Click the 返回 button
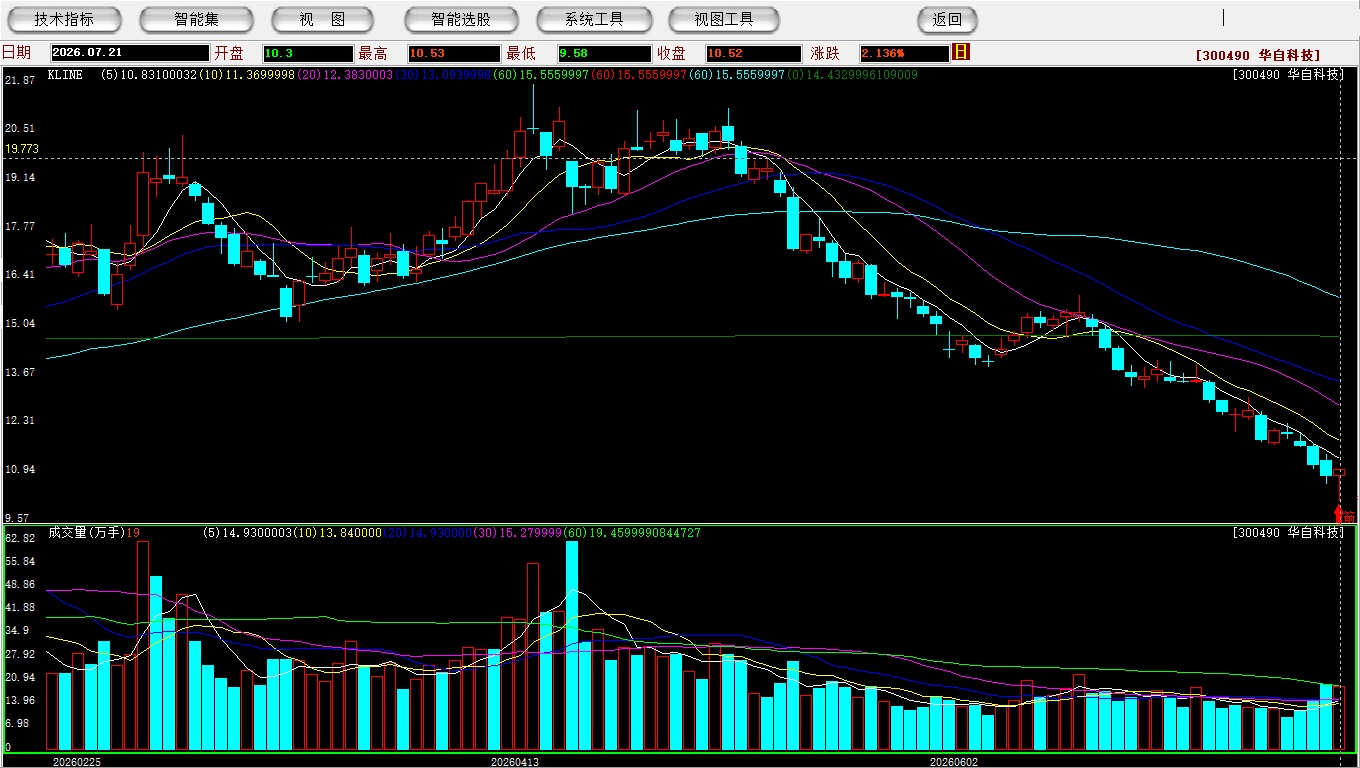This screenshot has width=1360, height=768. click(947, 19)
